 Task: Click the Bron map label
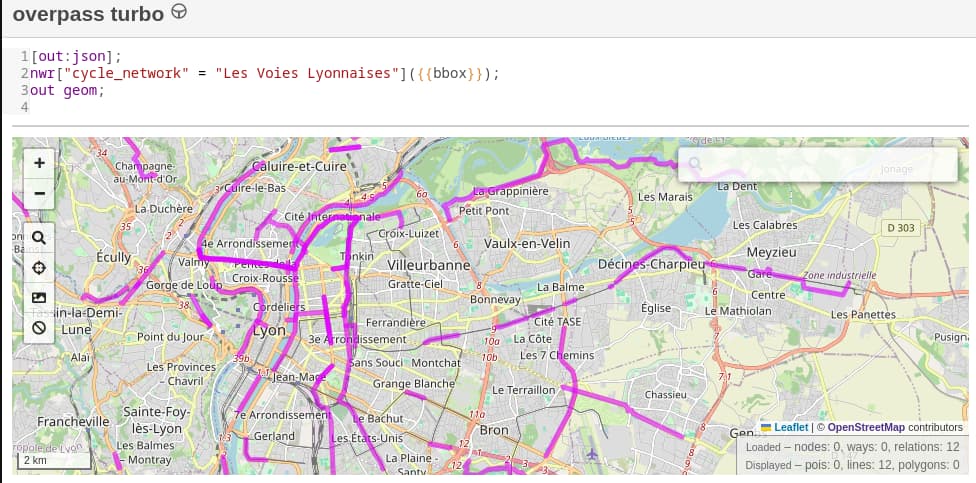point(494,430)
